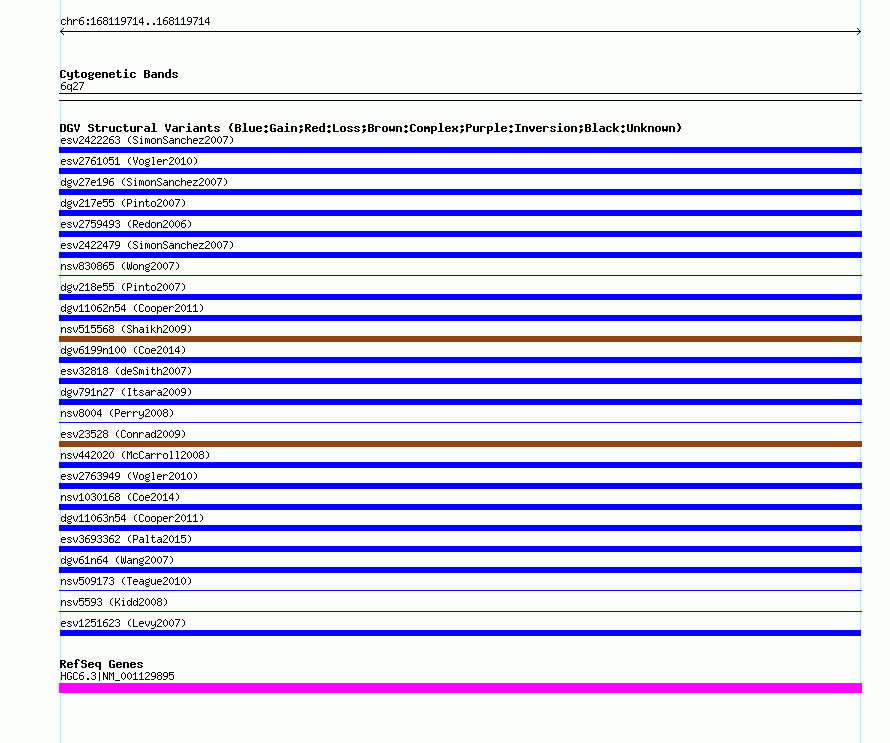This screenshot has height=743, width=890.
Task: Click the blue bar under esv2759493
Action: (x=460, y=234)
